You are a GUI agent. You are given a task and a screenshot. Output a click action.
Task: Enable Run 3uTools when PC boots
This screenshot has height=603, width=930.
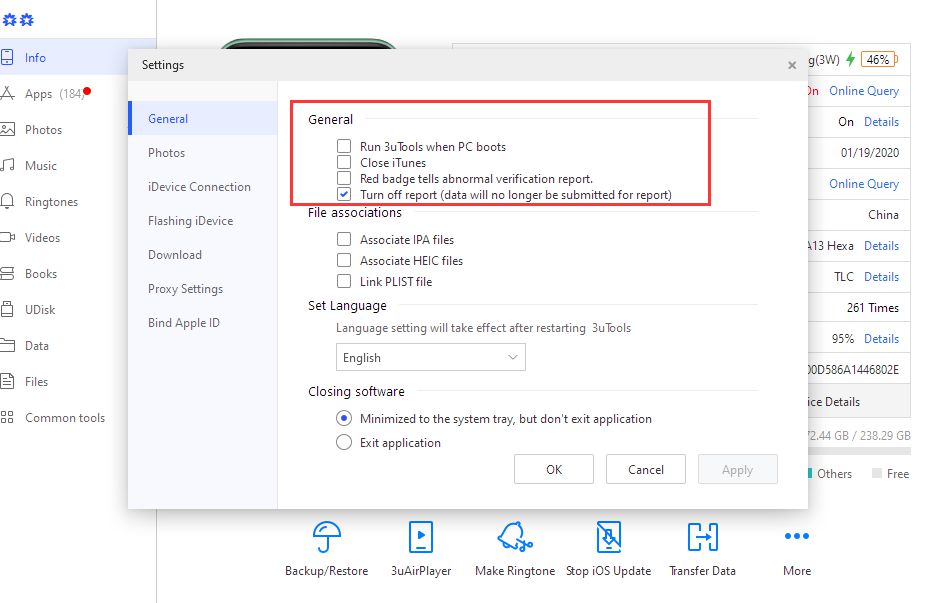[x=344, y=146]
